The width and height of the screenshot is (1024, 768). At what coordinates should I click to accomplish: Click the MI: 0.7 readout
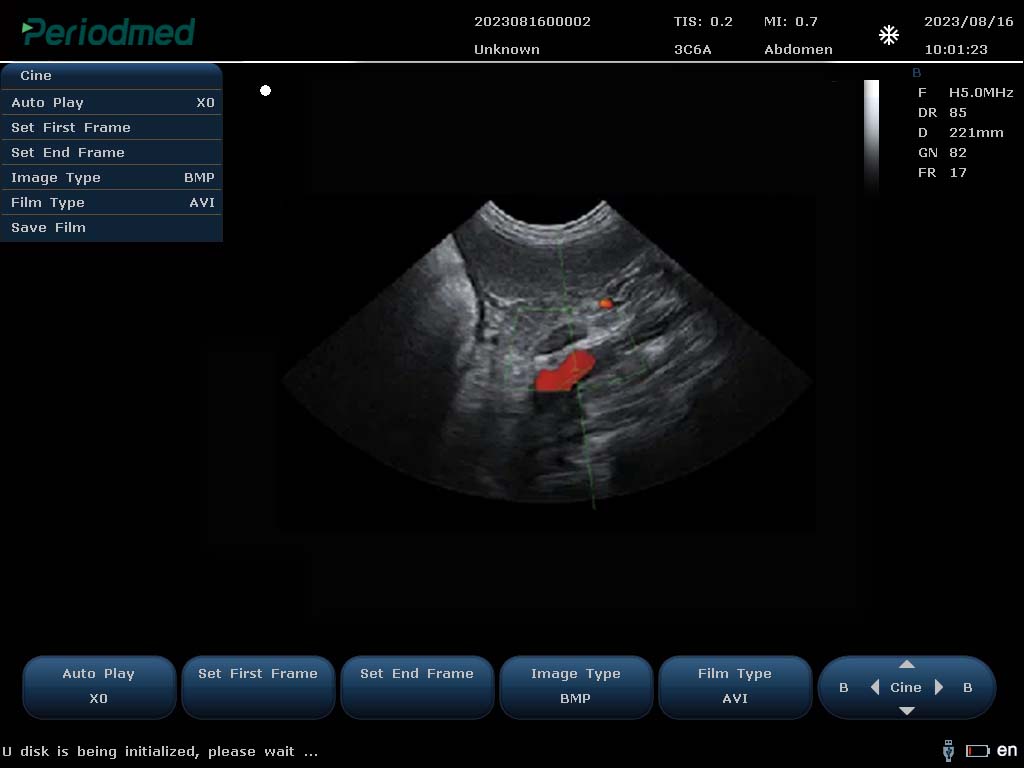[791, 22]
